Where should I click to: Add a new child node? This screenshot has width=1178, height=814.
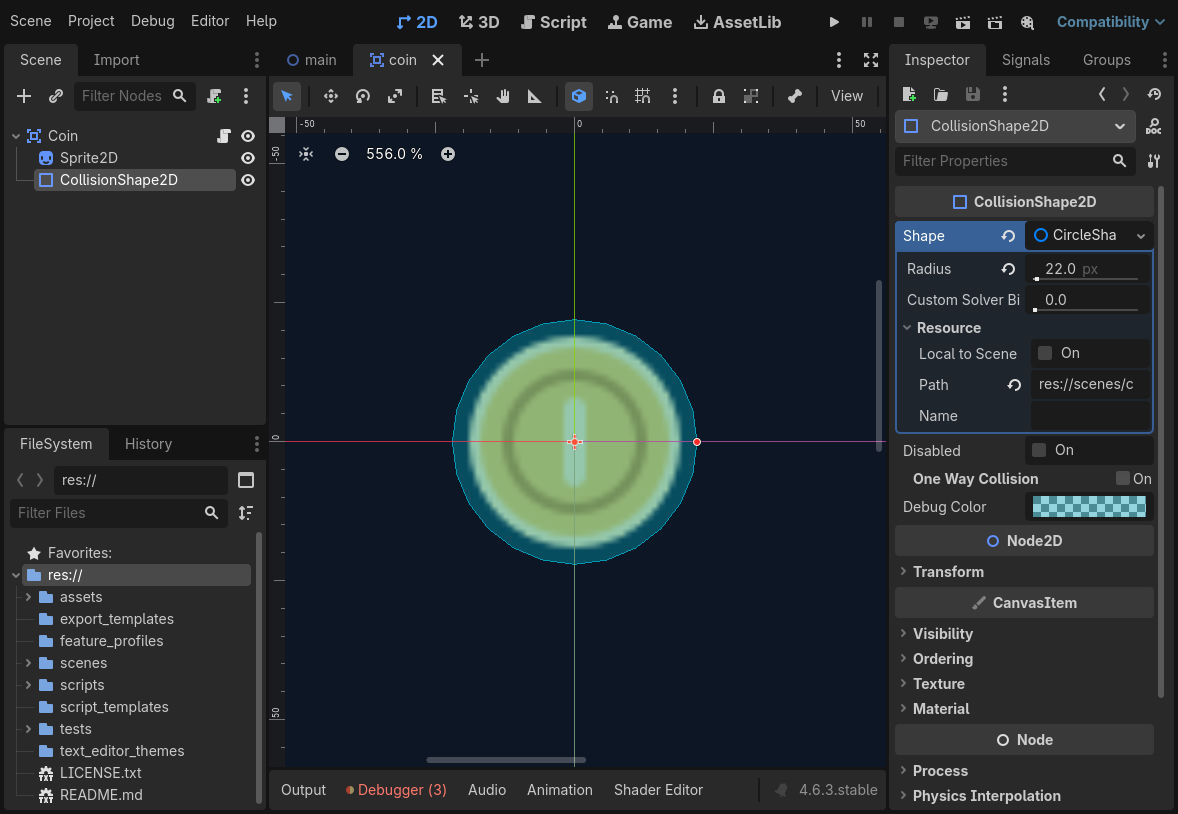click(24, 96)
